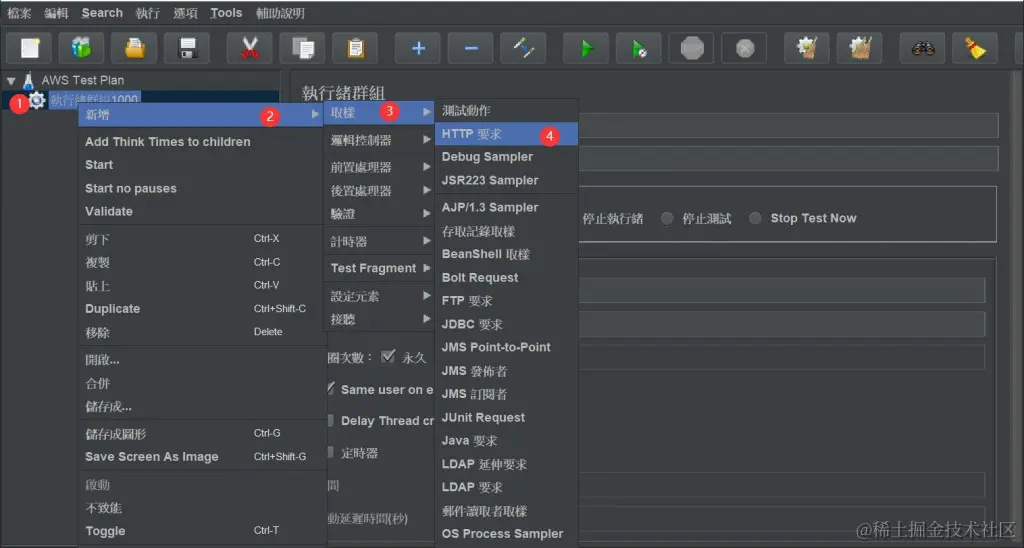Click the gray Stop toolbar icon
This screenshot has width=1024, height=548.
click(692, 48)
